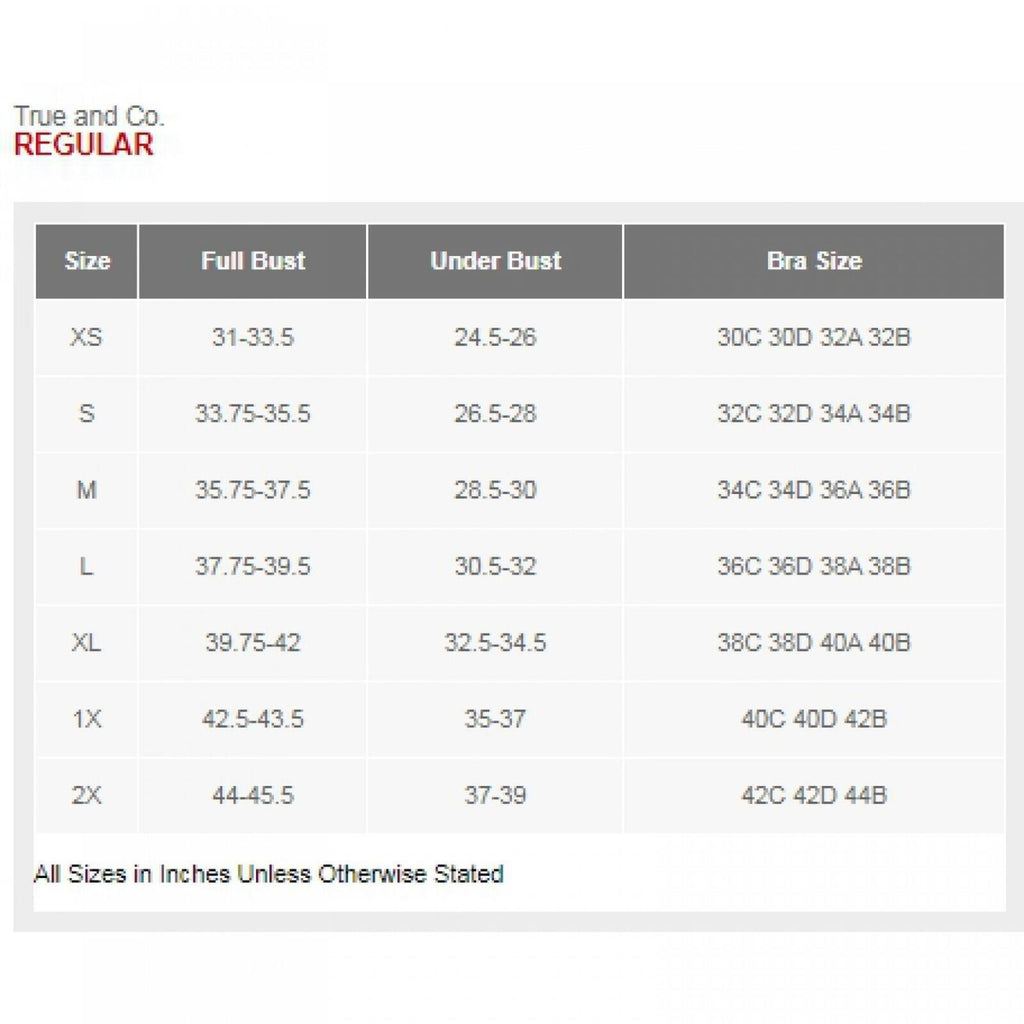Select the L size row label

87,566
